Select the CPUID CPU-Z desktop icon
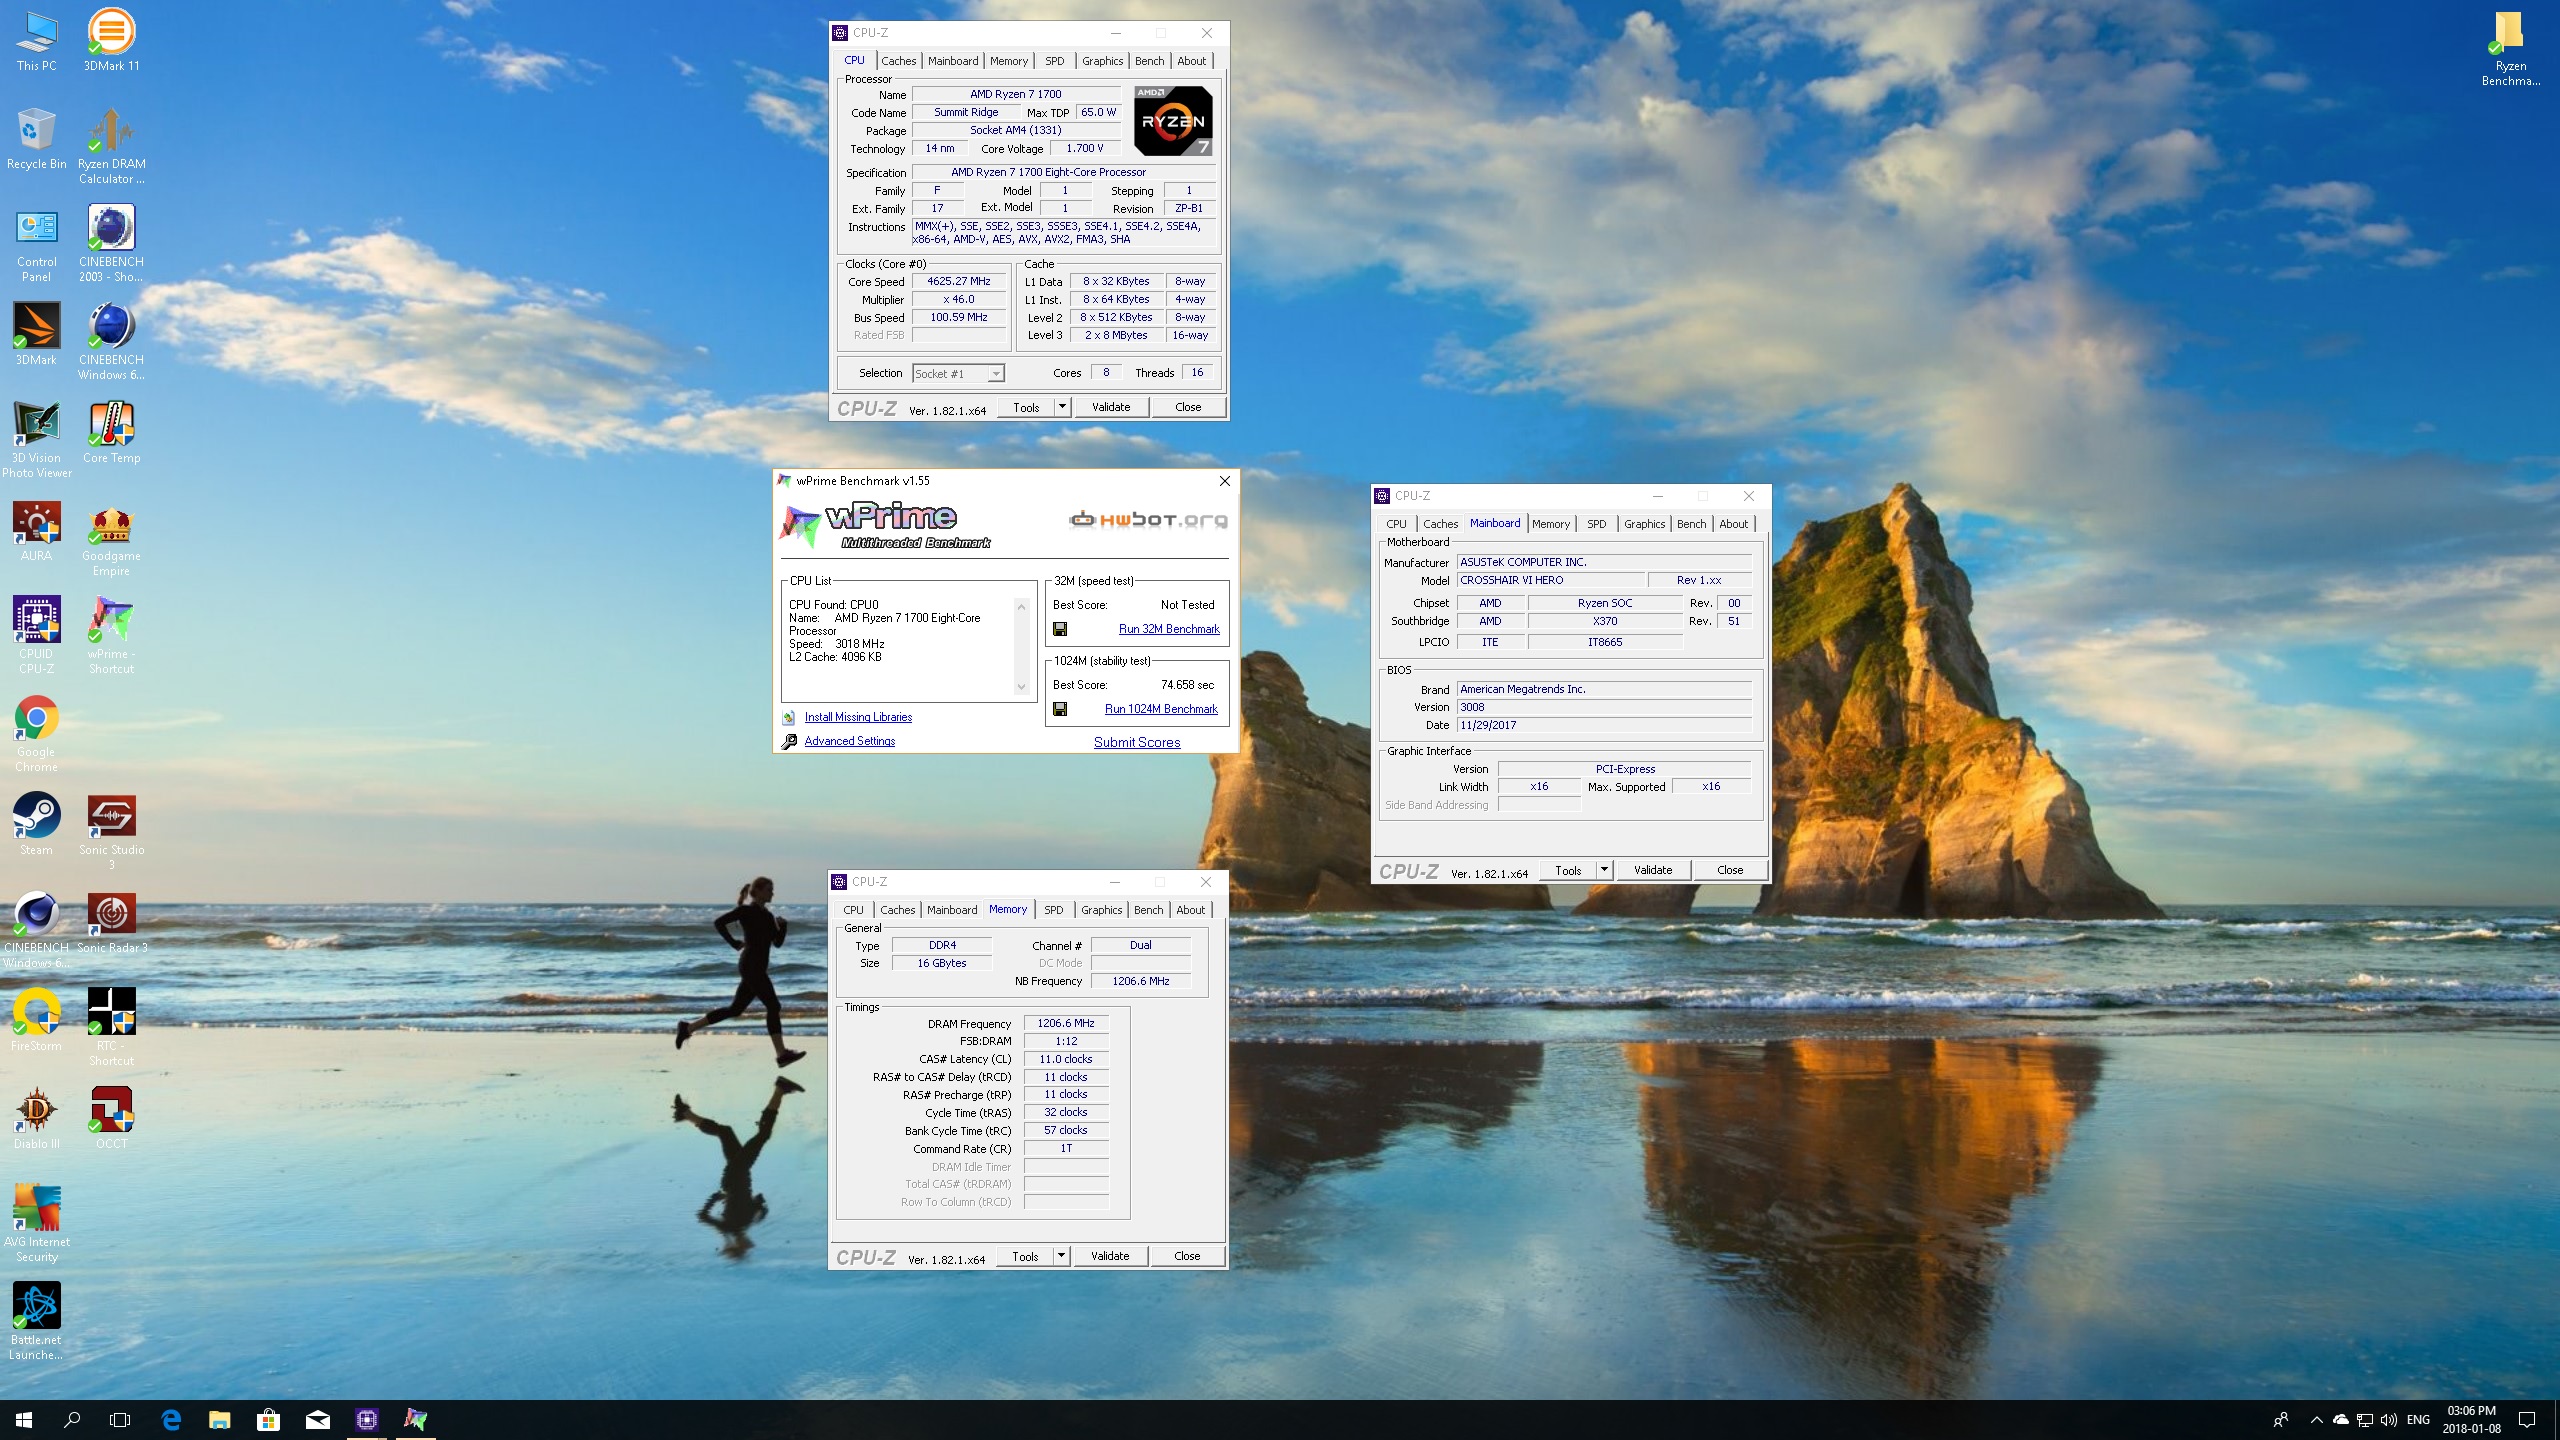This screenshot has height=1440, width=2560. coord(36,635)
